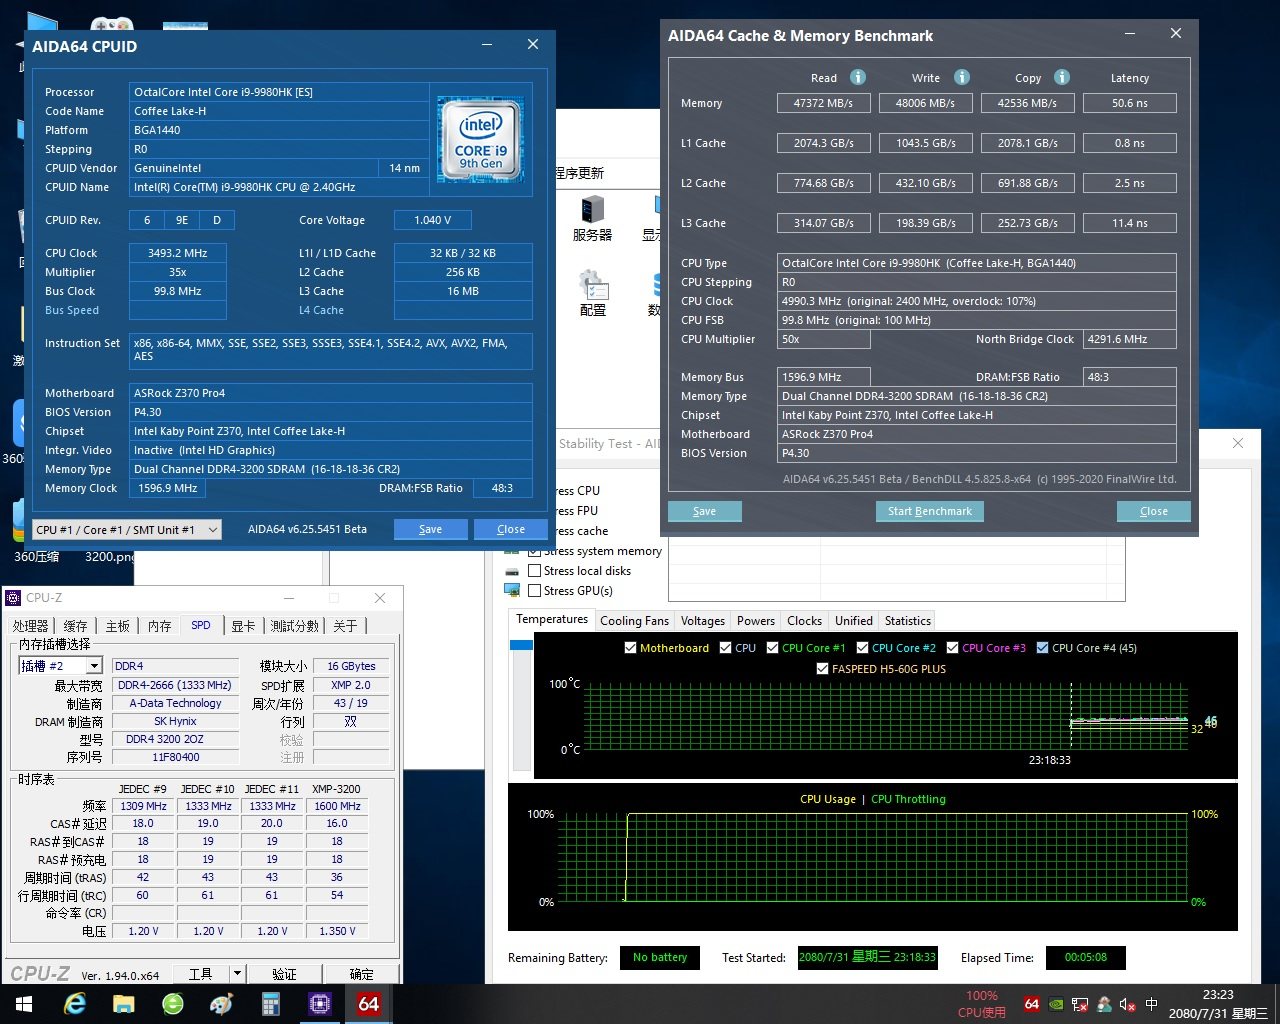Click the blue temperature graph scale slider
Image resolution: width=1280 pixels, height=1024 pixels.
[521, 645]
